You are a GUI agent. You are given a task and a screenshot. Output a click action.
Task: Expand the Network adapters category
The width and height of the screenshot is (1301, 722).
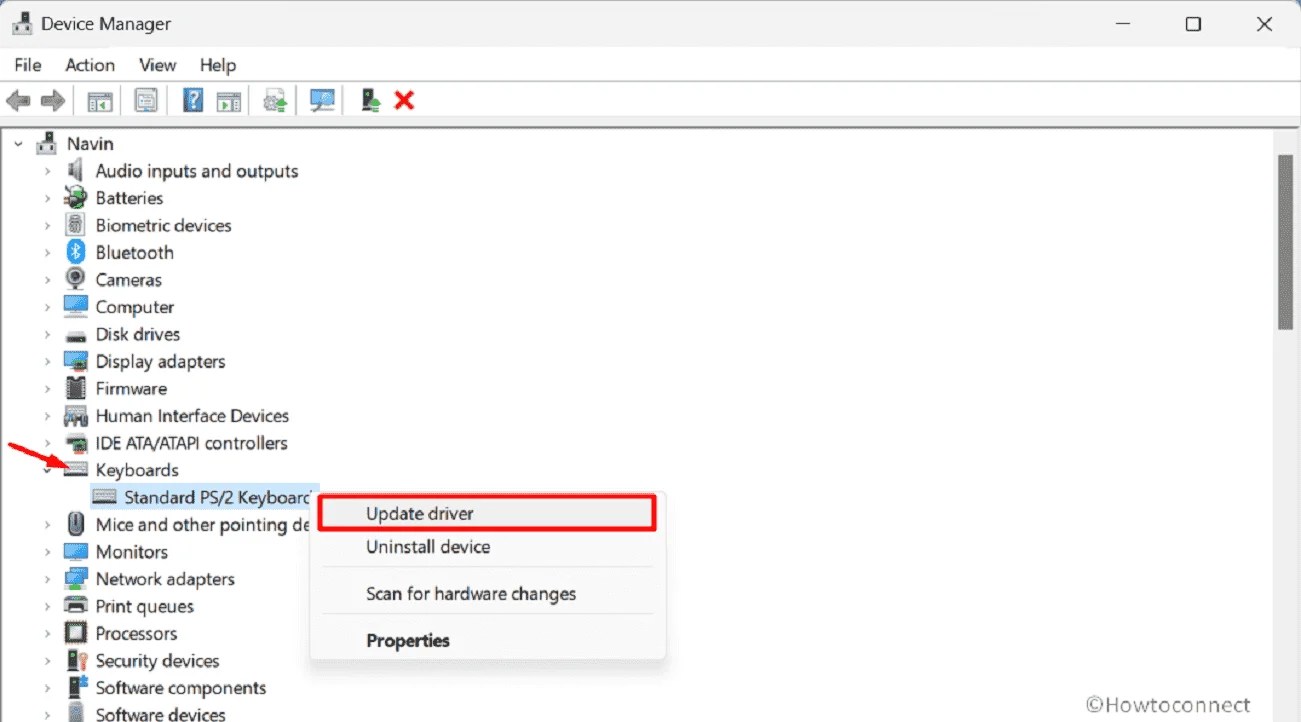48,579
